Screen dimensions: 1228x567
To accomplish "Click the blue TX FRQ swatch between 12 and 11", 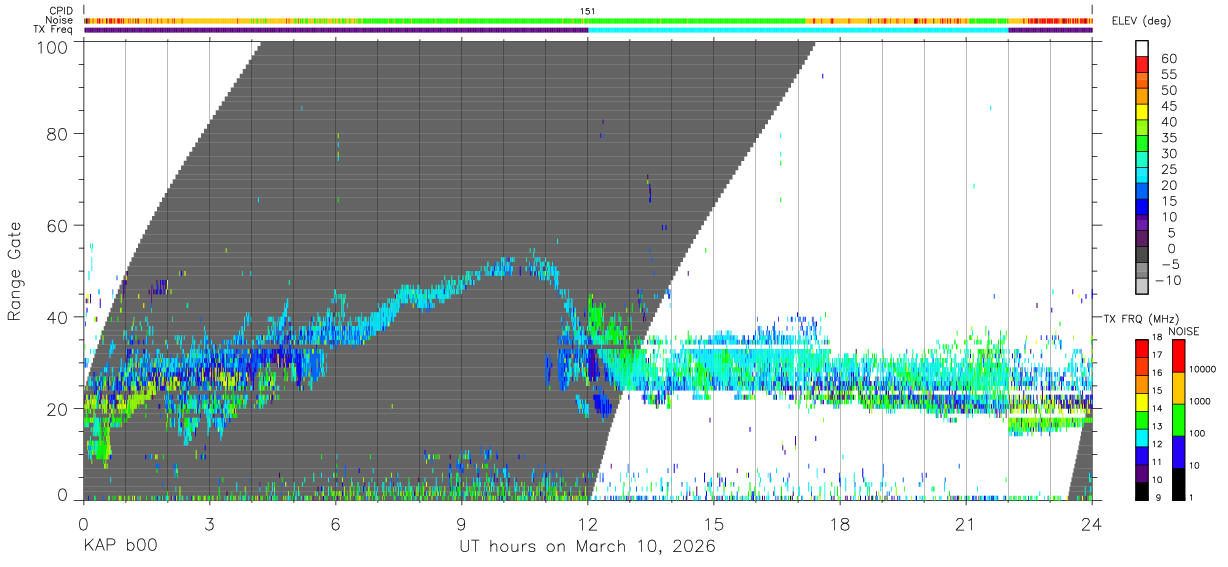I will coord(1142,456).
